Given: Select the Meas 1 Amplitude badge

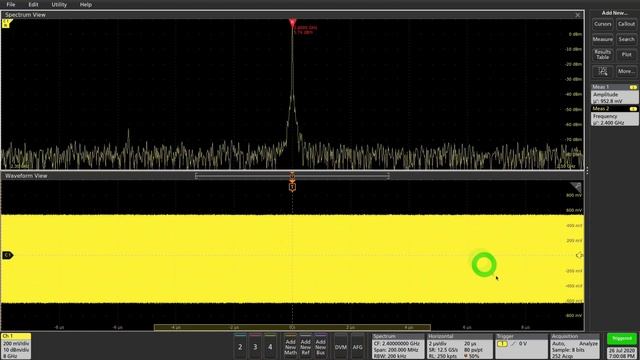Looking at the screenshot, I should 615,94.
